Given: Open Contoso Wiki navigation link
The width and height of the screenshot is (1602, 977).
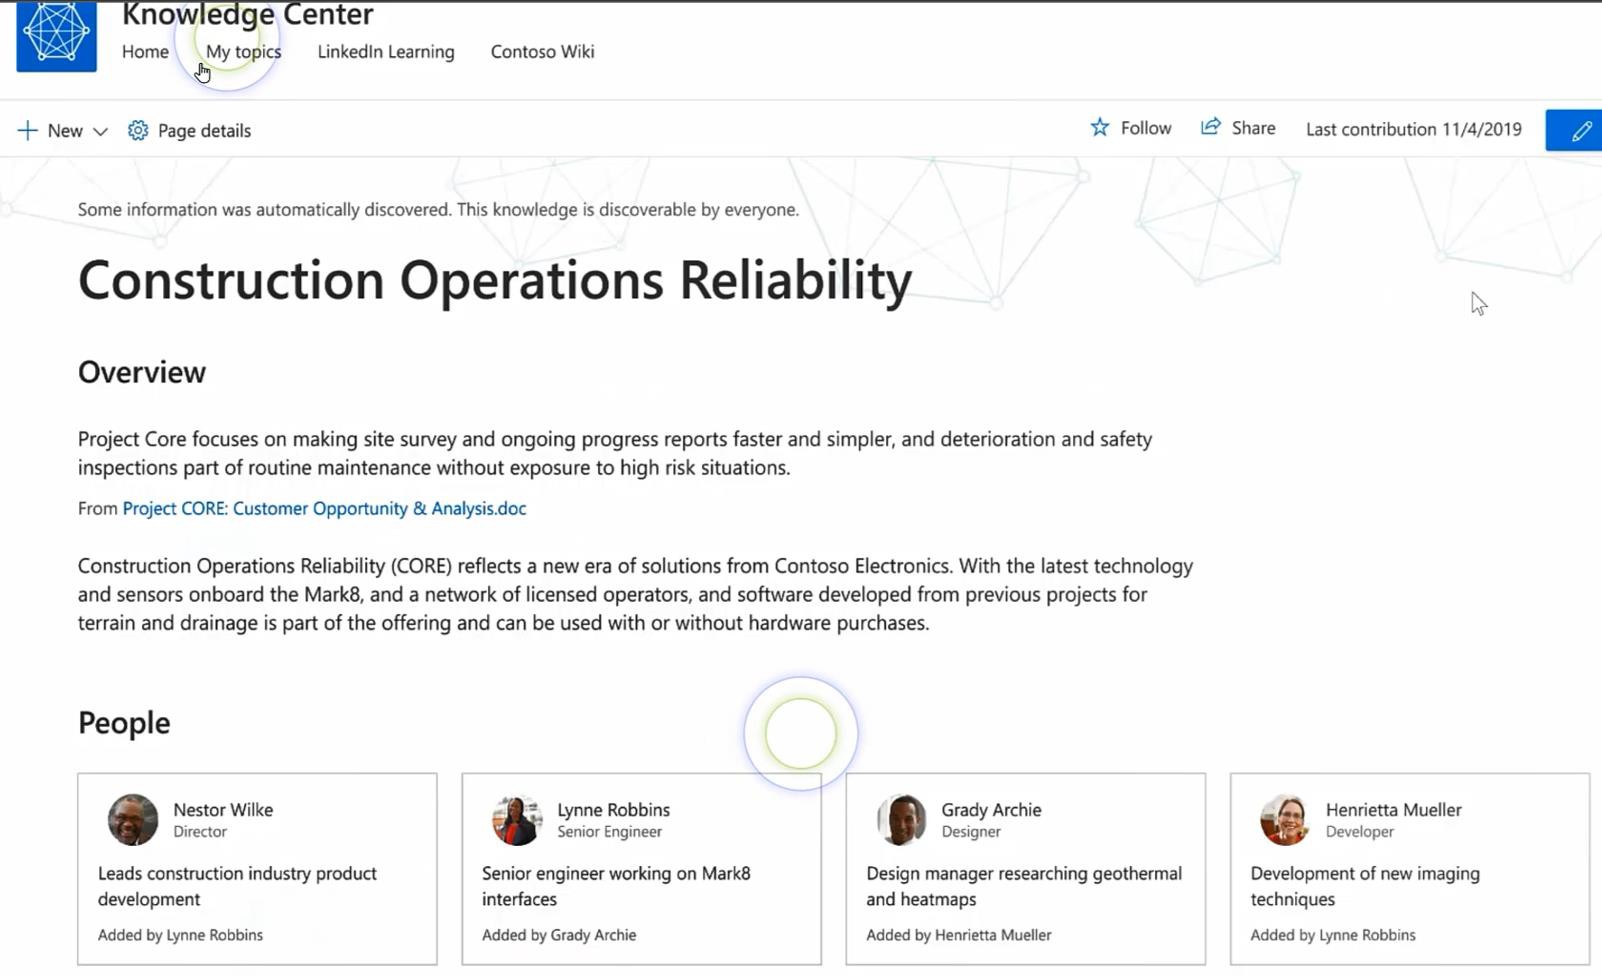Looking at the screenshot, I should click(542, 52).
